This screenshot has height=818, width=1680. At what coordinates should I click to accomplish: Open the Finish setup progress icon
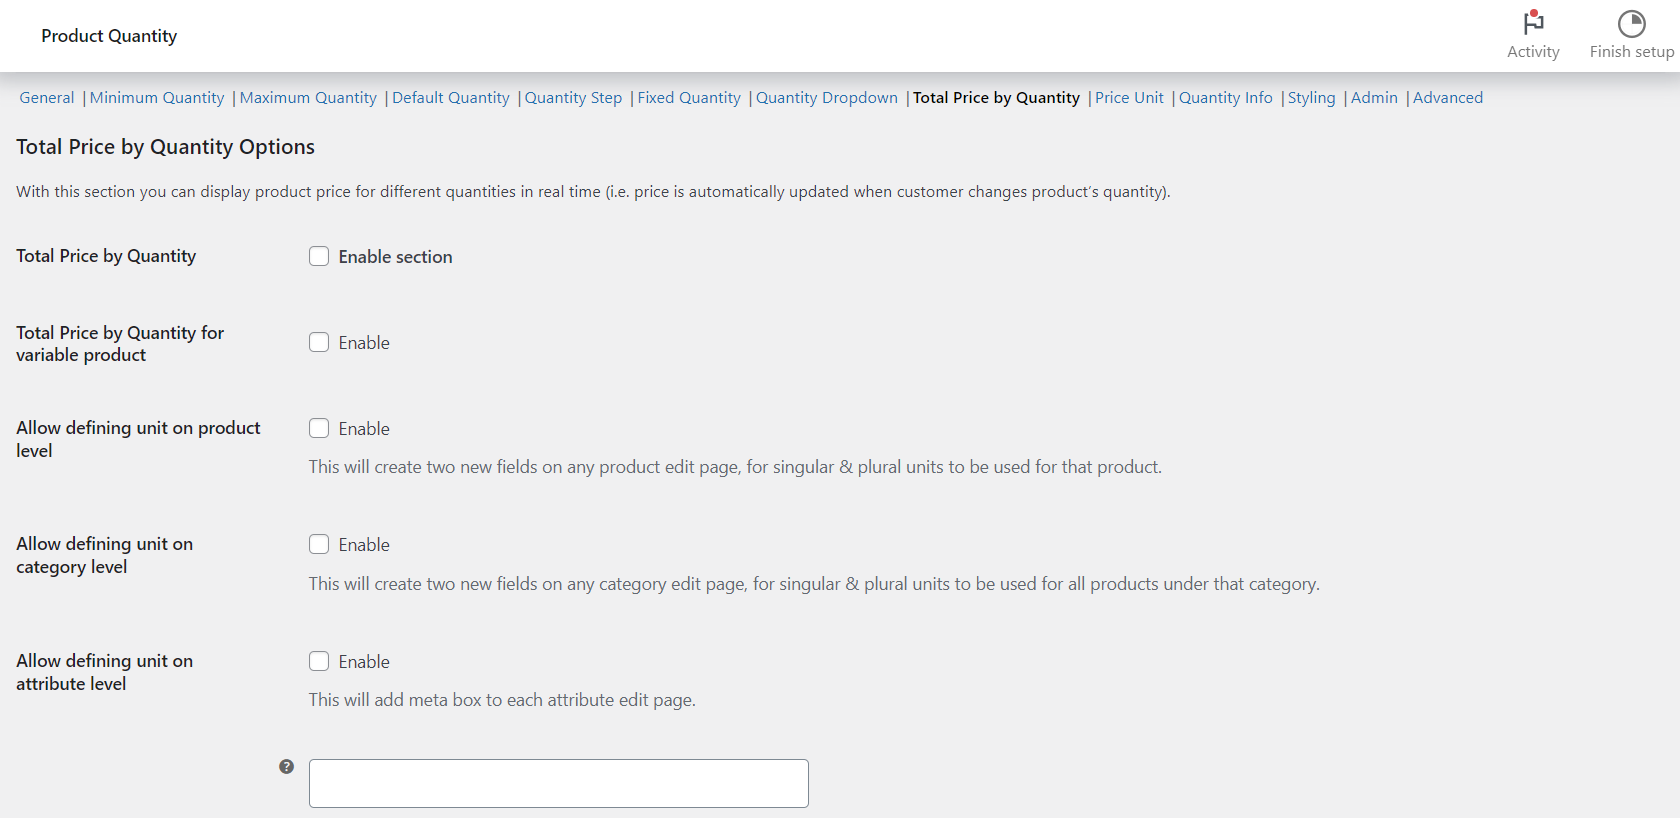click(x=1632, y=22)
